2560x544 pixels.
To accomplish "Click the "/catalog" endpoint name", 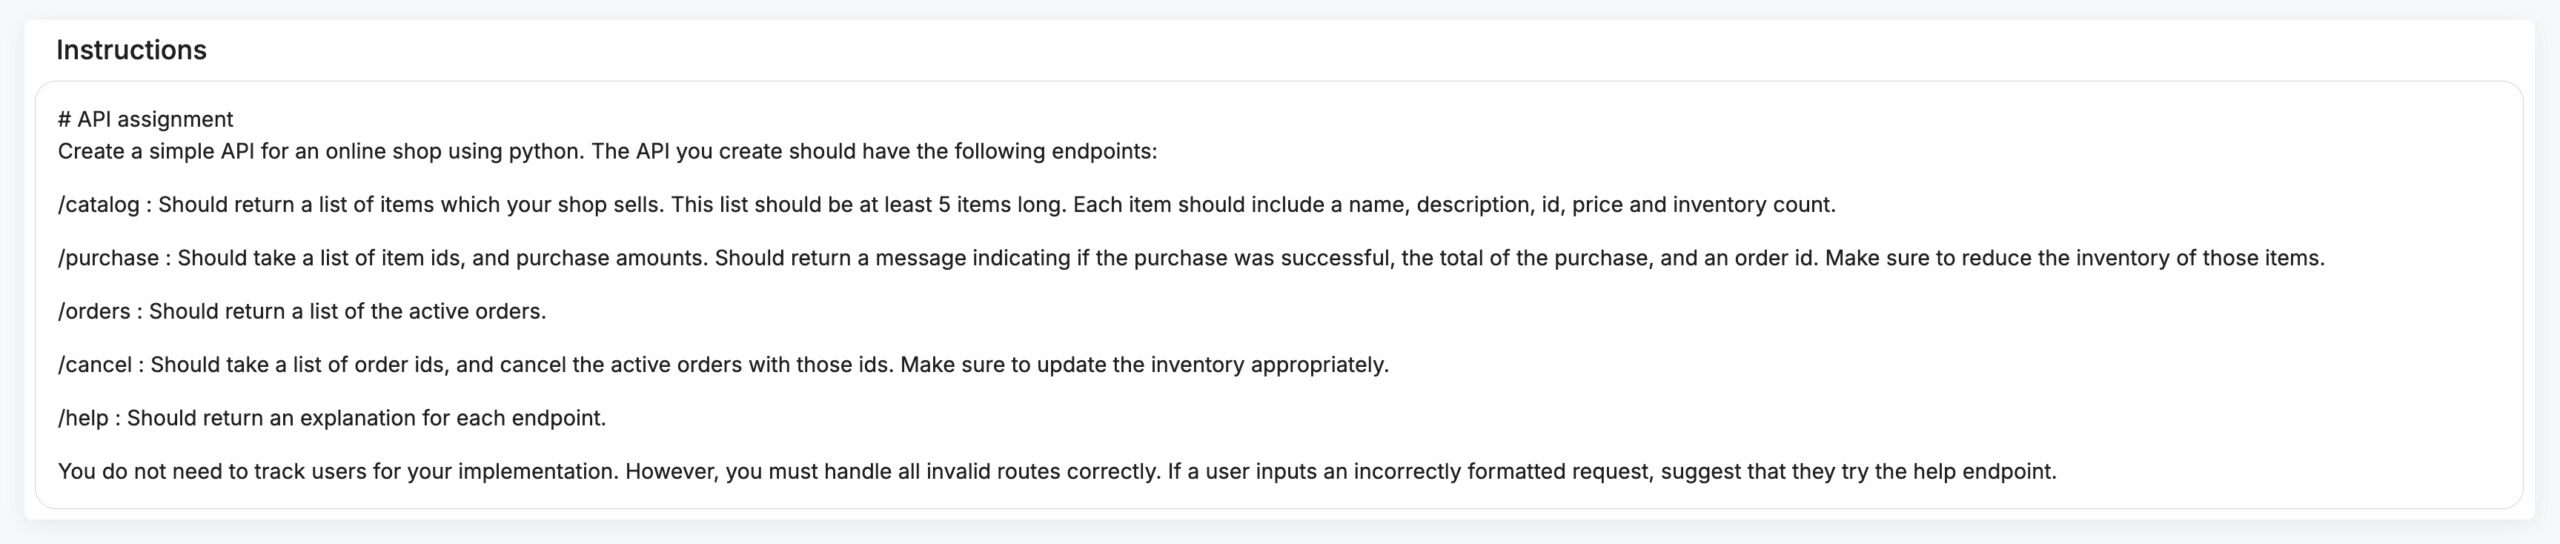I will tap(98, 205).
